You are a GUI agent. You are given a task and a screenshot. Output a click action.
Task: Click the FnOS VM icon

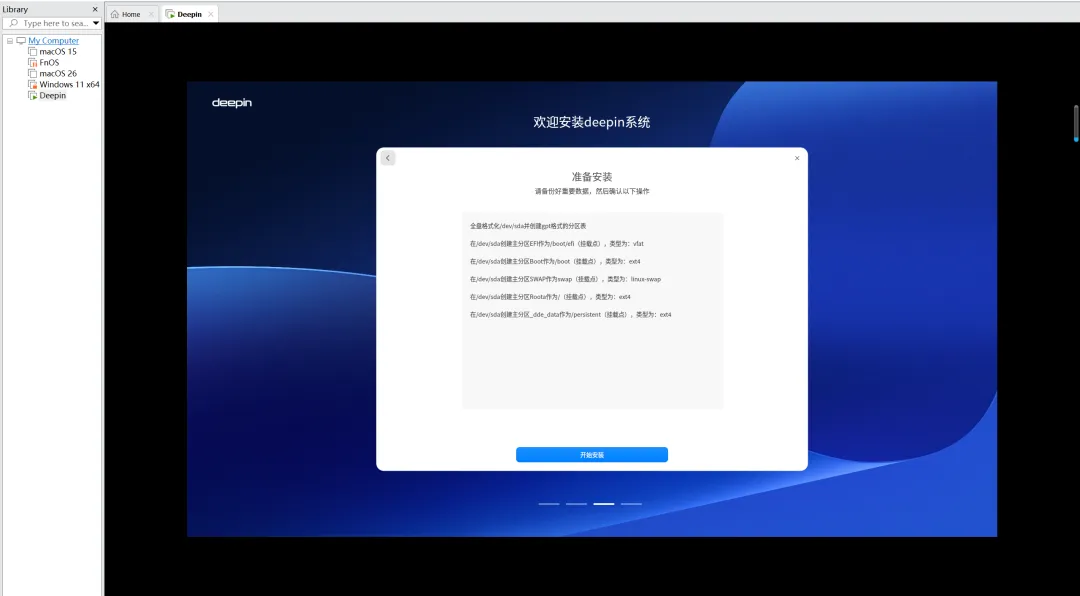point(32,63)
